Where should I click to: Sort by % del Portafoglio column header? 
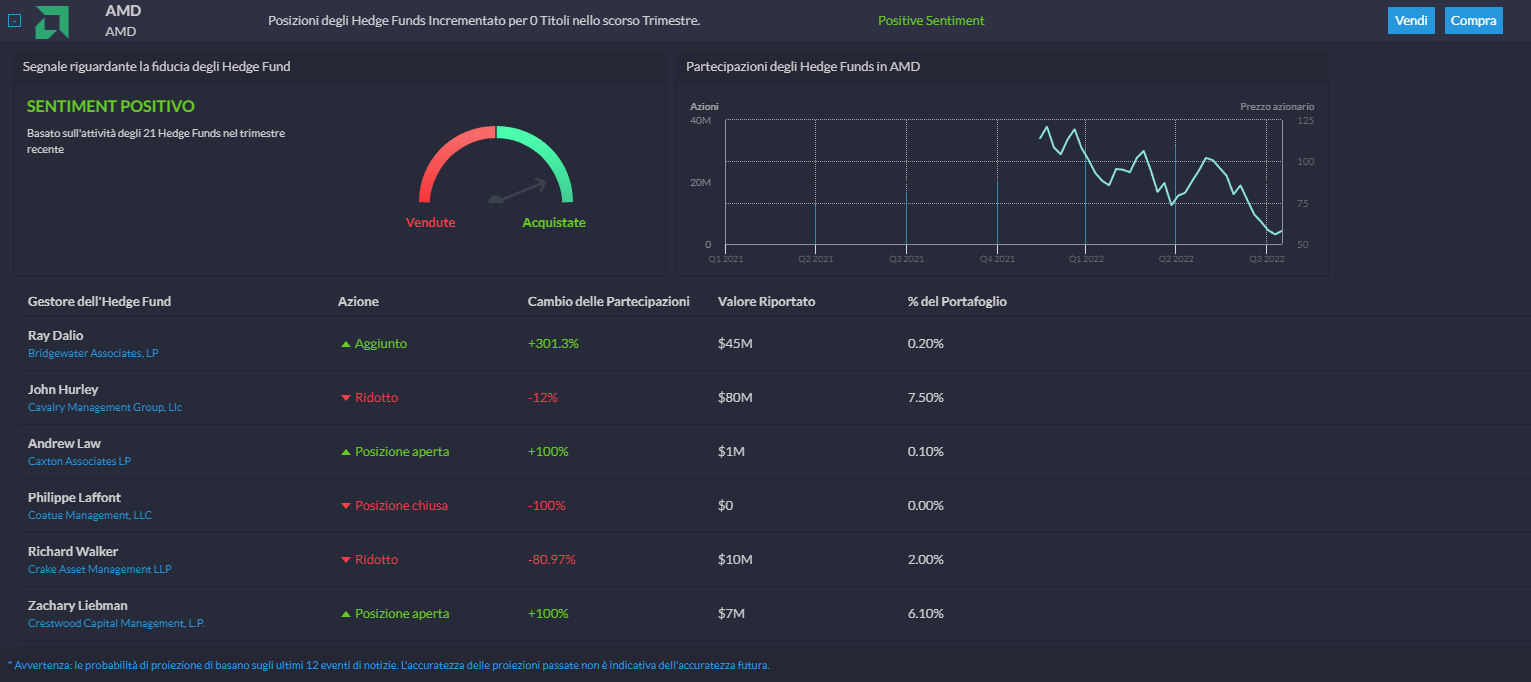coord(957,301)
